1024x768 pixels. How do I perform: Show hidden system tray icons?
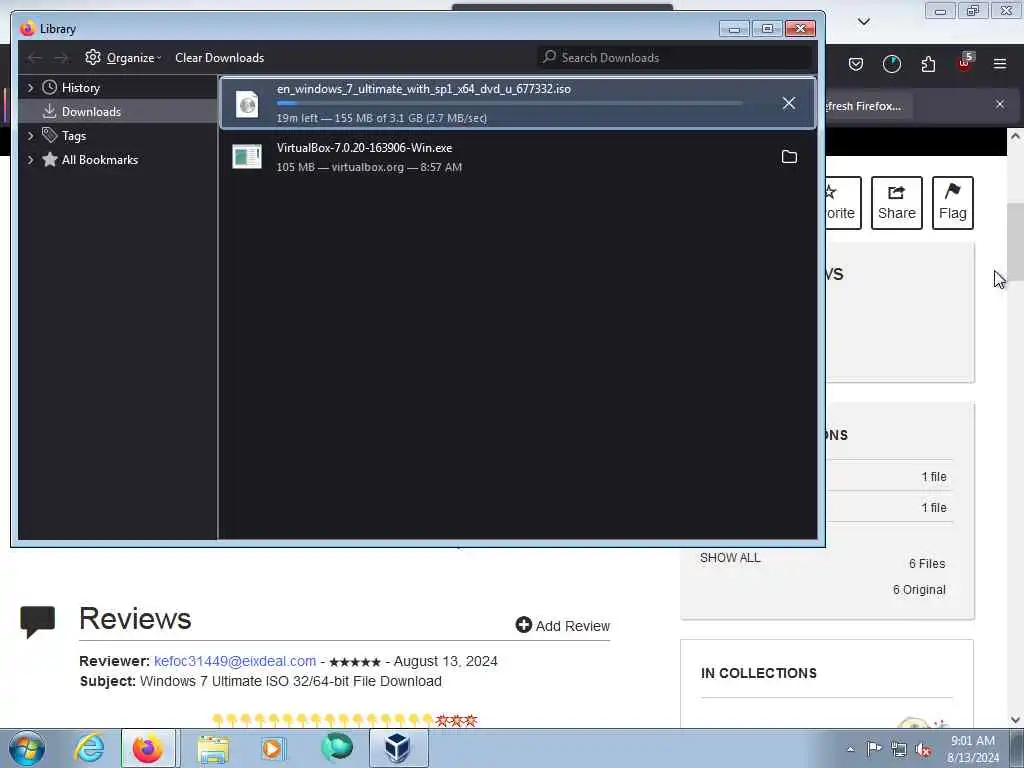pyautogui.click(x=850, y=749)
